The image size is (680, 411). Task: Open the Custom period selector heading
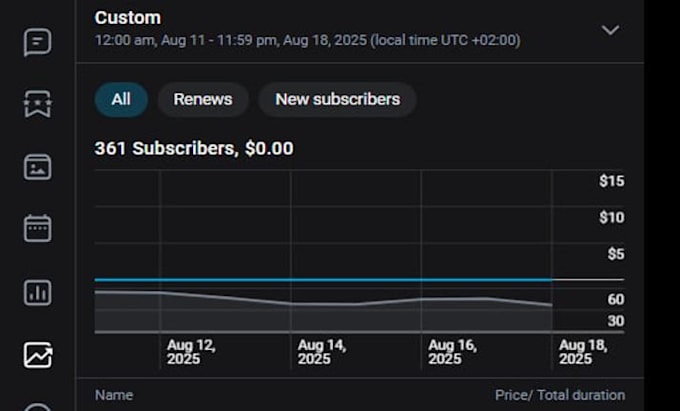pyautogui.click(x=128, y=18)
